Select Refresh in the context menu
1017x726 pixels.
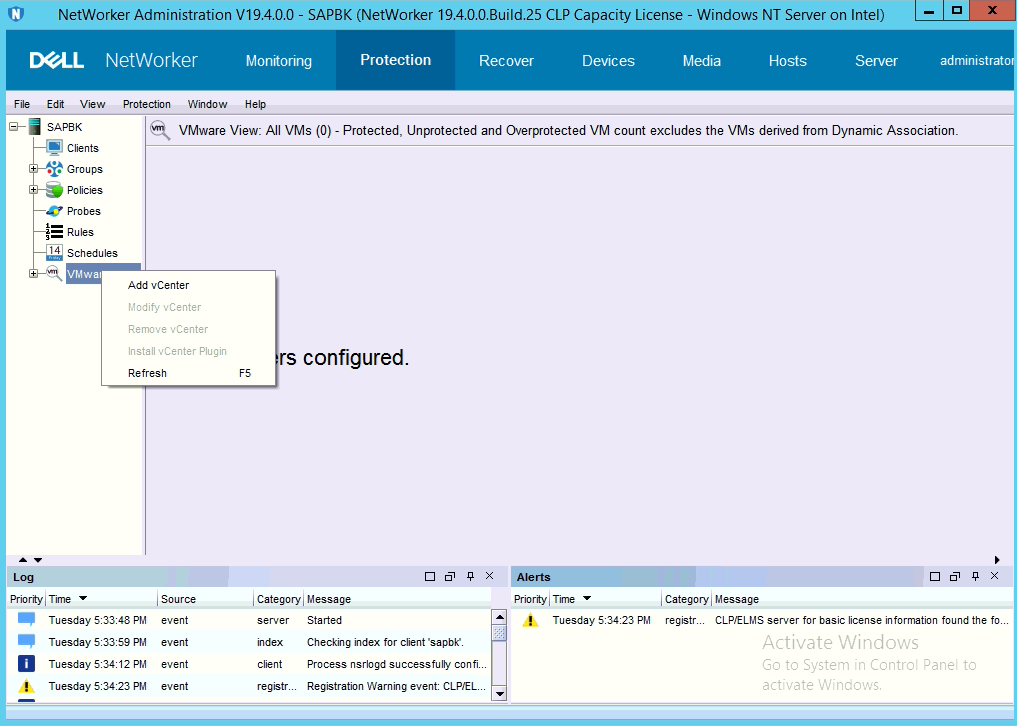[x=147, y=373]
